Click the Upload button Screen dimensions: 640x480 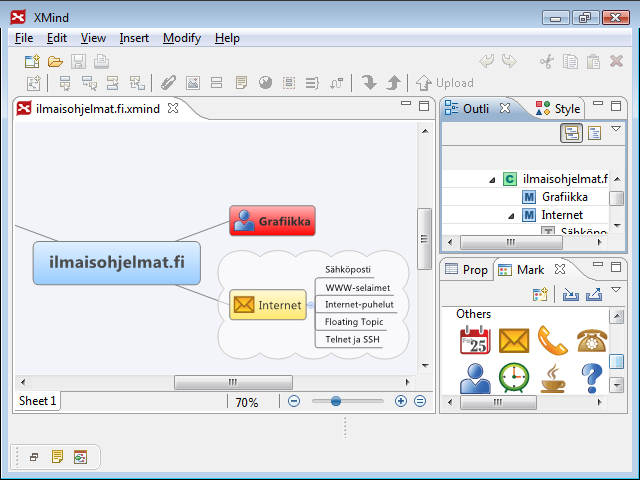coord(444,83)
